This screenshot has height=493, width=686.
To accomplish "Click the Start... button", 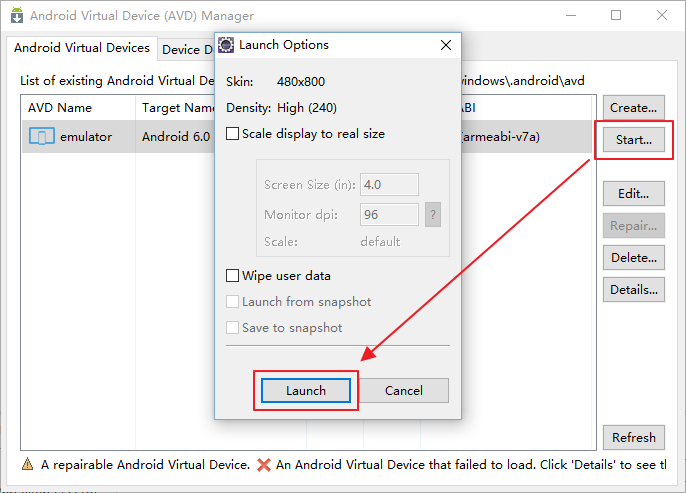I will tap(634, 140).
